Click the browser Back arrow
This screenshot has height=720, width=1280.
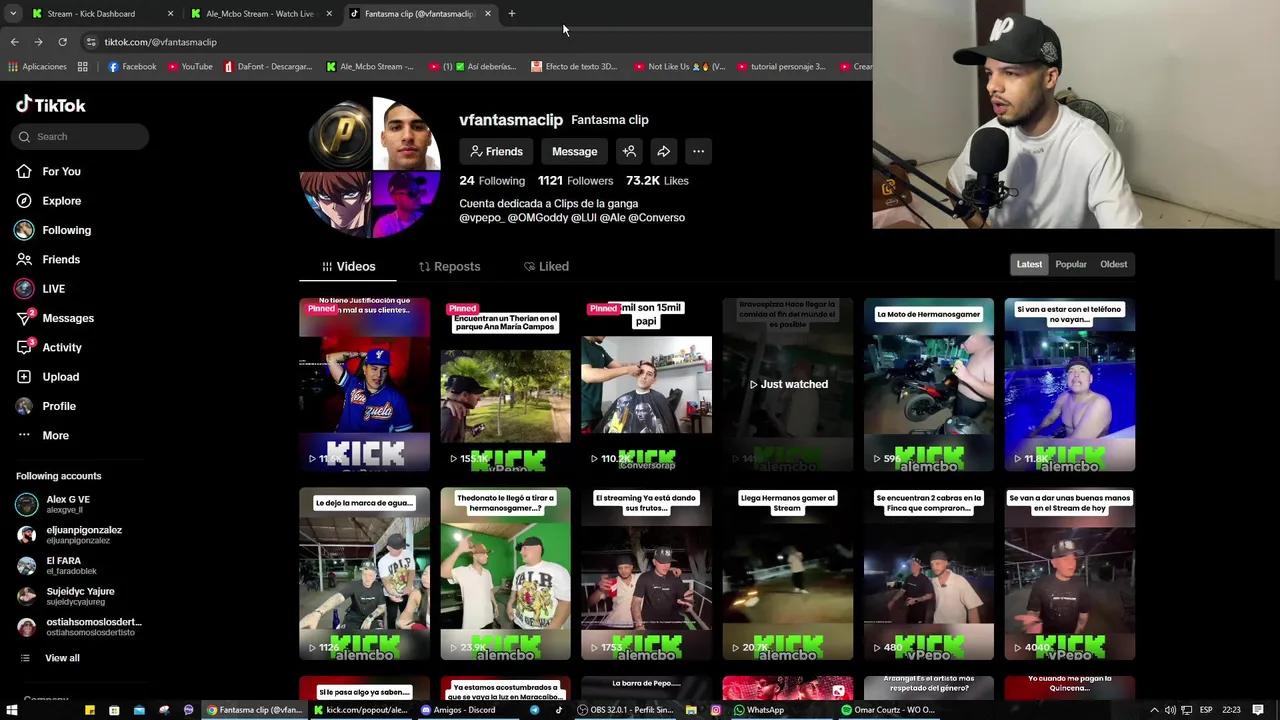(14, 42)
